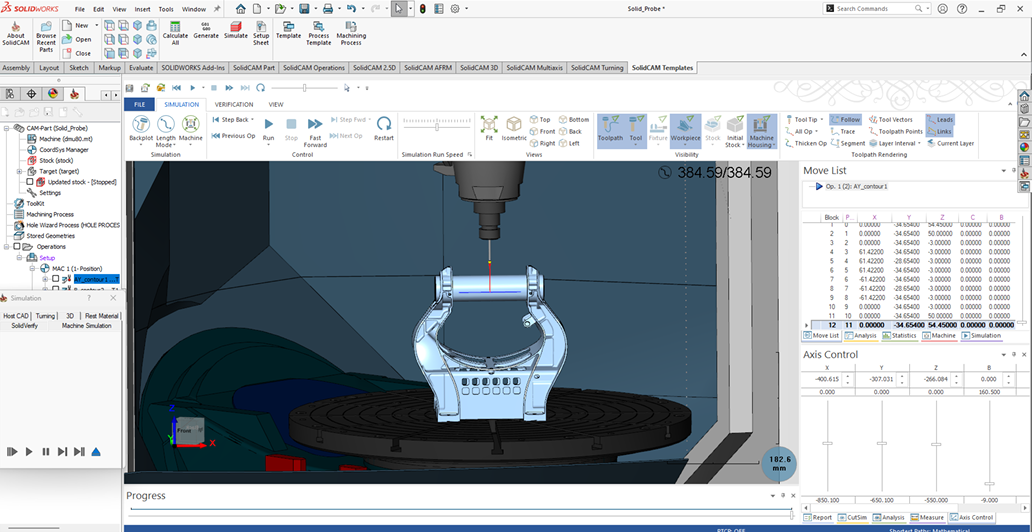Click Tool Vectors option
The width and height of the screenshot is (1032, 532).
890,120
